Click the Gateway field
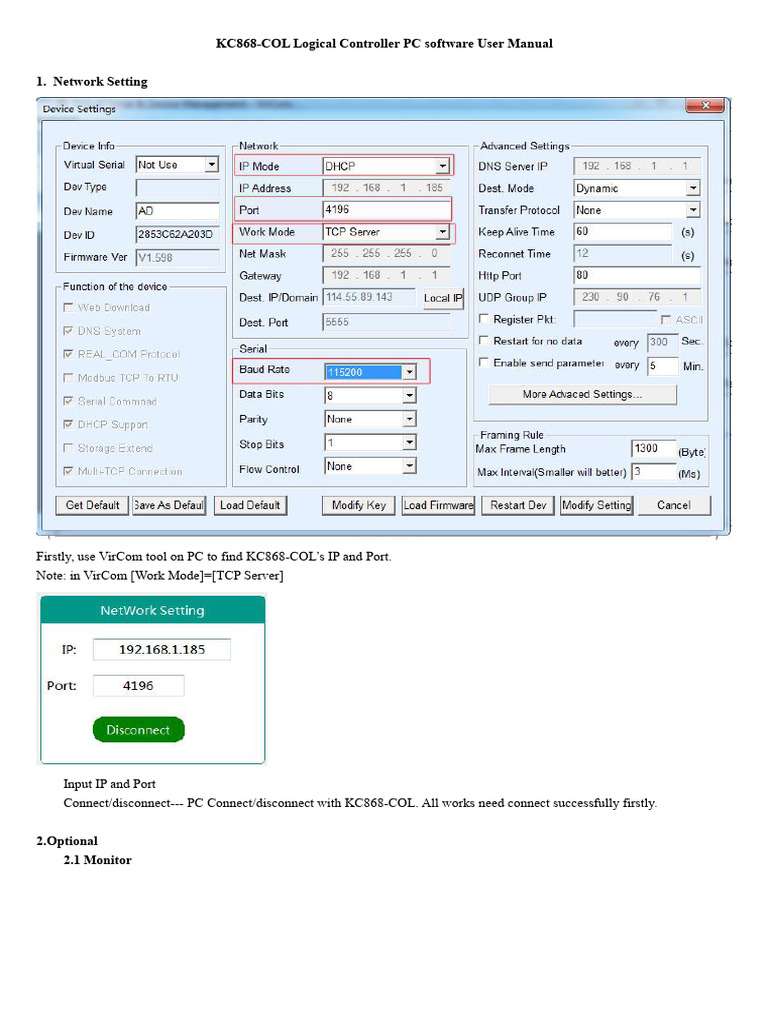 coord(386,275)
